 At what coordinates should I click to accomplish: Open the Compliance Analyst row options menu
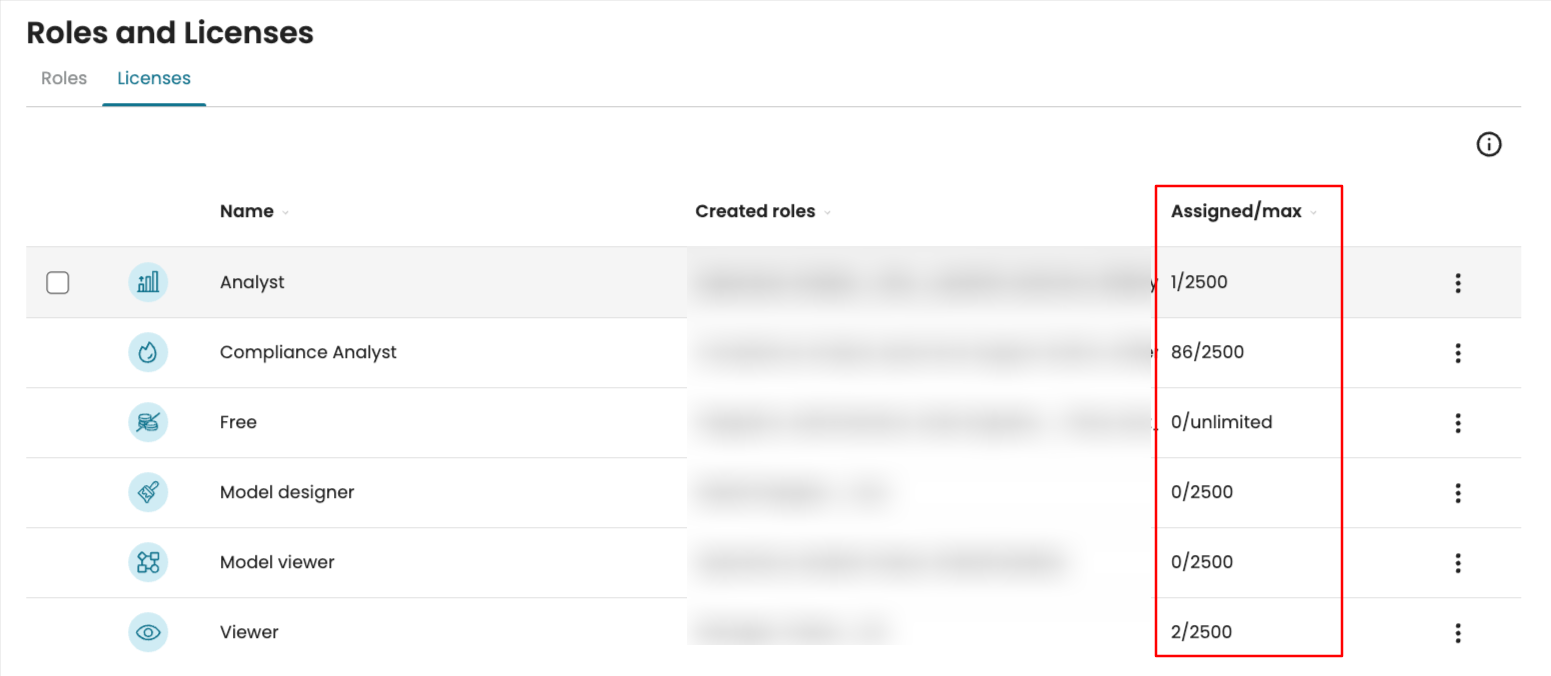pyautogui.click(x=1458, y=353)
